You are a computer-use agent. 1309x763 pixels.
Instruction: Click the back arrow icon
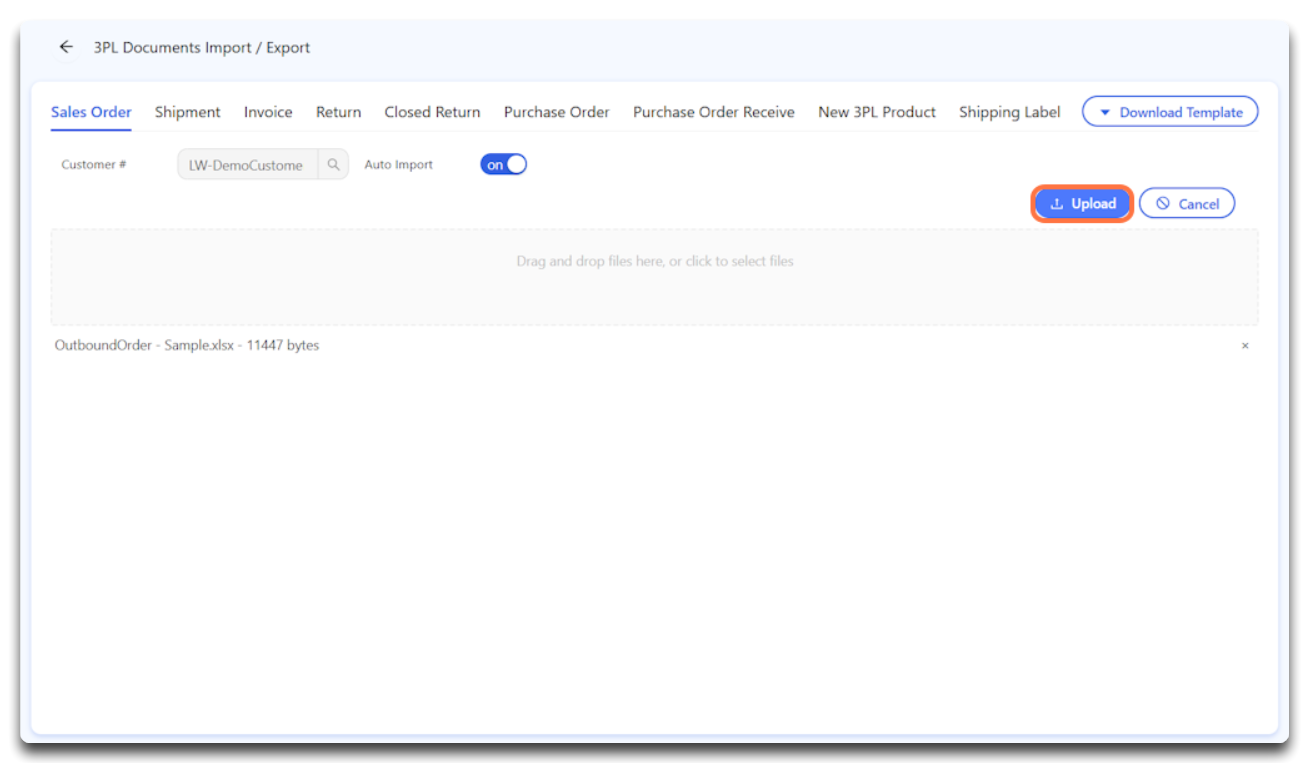(x=66, y=47)
